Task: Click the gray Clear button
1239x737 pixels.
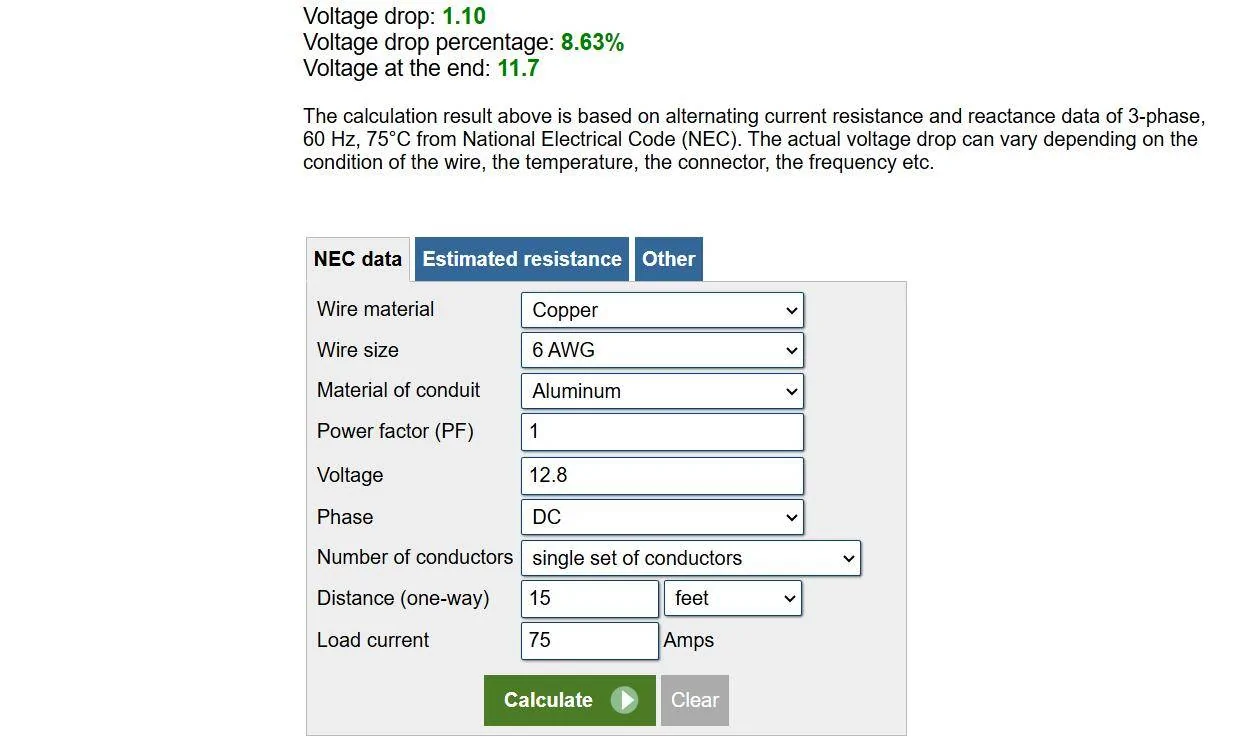Action: click(694, 700)
